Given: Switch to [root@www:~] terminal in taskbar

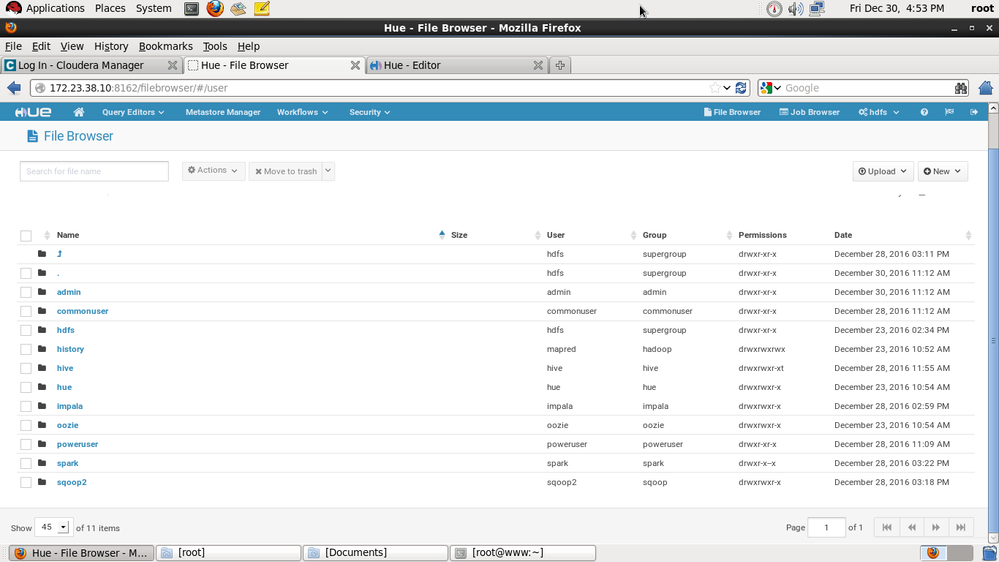Looking at the screenshot, I should [523, 552].
